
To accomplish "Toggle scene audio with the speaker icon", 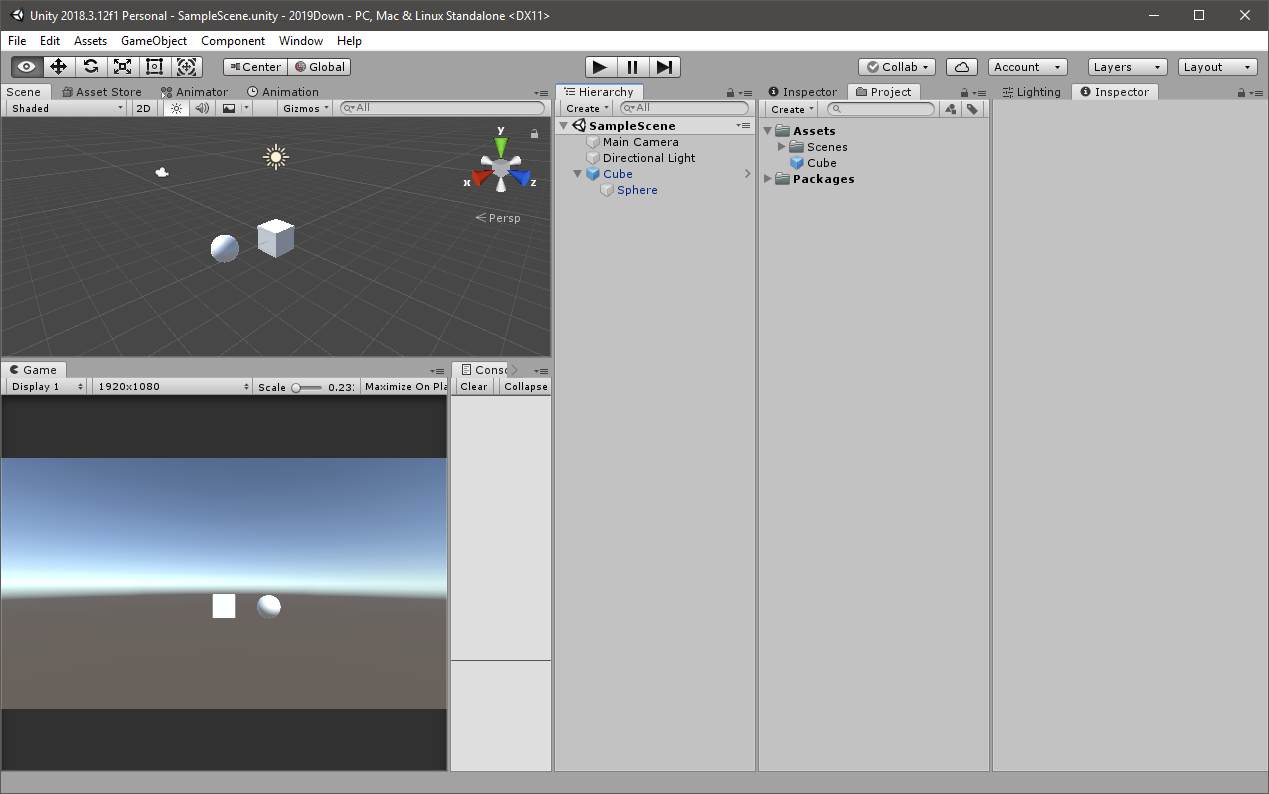I will pos(202,108).
